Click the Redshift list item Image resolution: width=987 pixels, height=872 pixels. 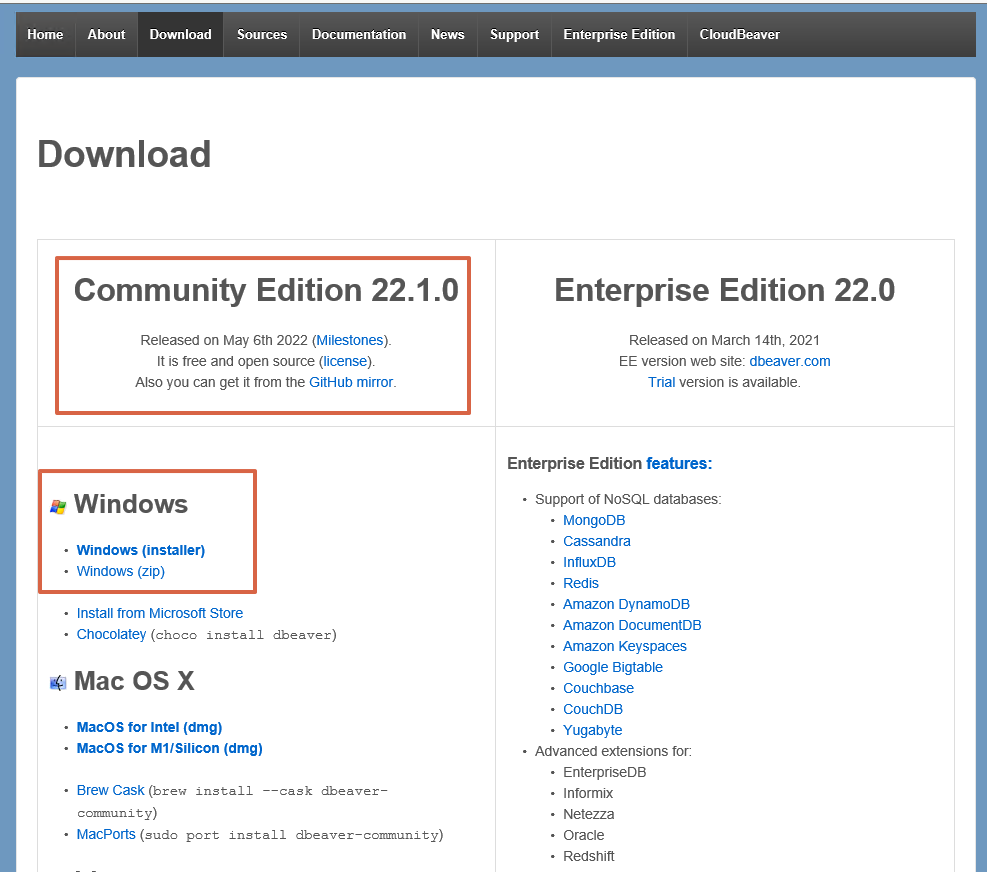589,856
